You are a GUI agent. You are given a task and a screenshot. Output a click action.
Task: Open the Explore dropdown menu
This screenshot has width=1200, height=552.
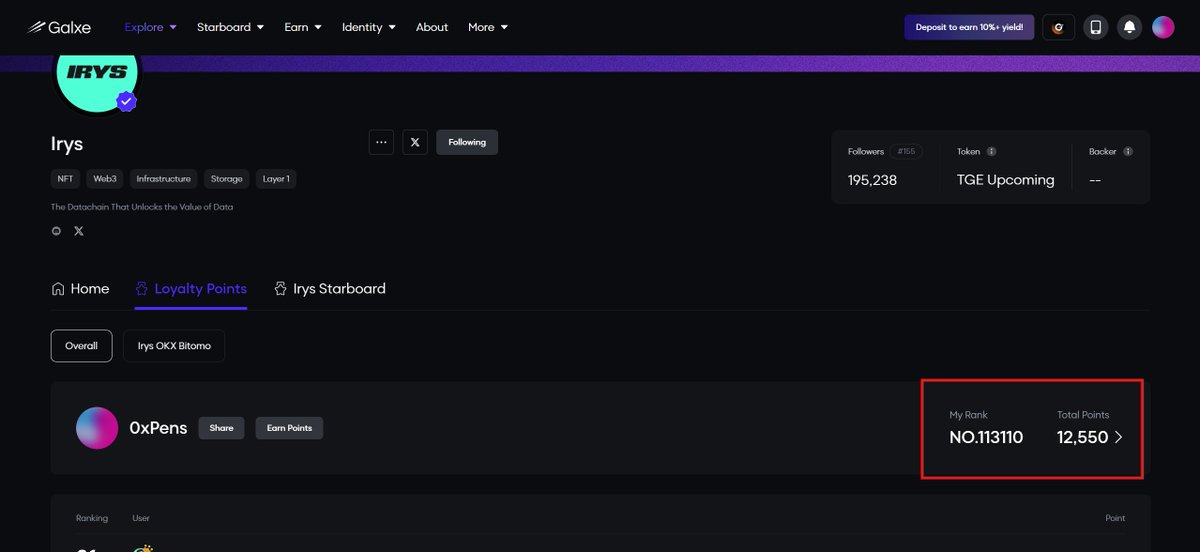(150, 27)
